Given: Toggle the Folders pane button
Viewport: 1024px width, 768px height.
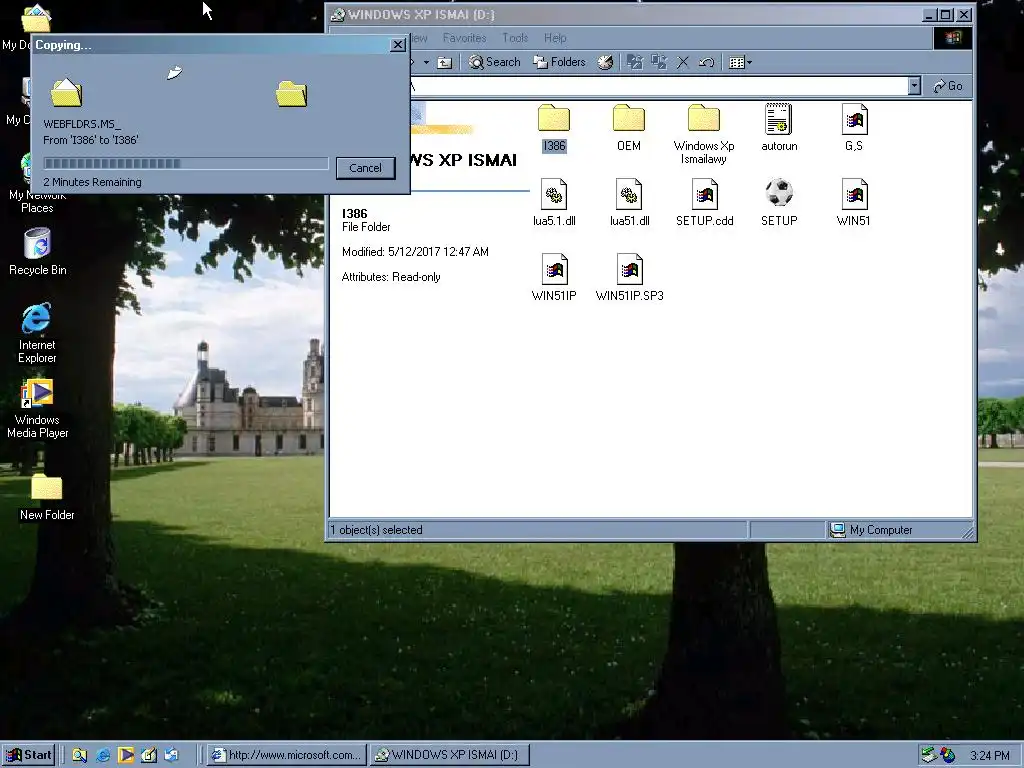Looking at the screenshot, I should [x=560, y=63].
